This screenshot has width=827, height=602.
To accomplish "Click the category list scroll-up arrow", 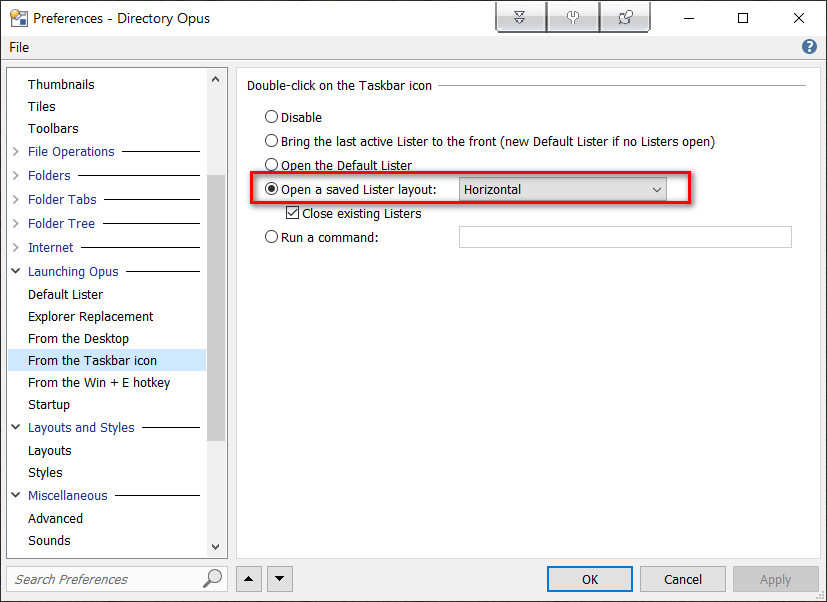I will (216, 80).
